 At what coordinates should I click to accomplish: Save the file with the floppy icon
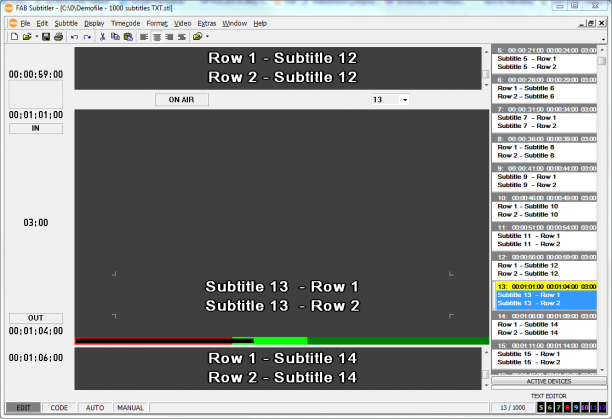tap(46, 37)
